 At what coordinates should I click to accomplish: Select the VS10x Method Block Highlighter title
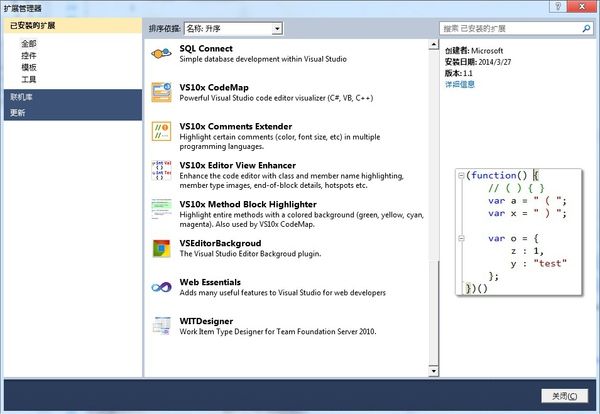tap(248, 204)
